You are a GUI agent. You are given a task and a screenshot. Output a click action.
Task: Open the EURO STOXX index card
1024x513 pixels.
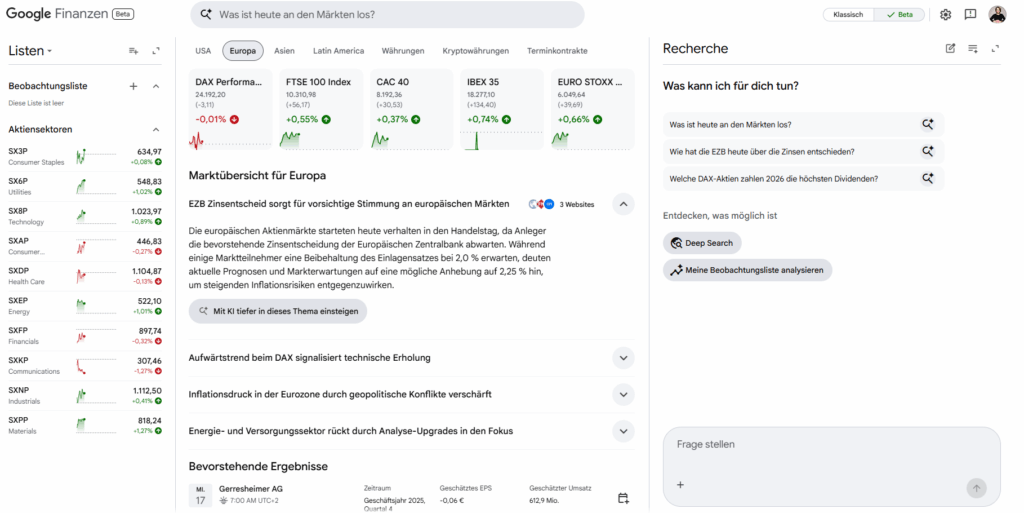tap(593, 110)
